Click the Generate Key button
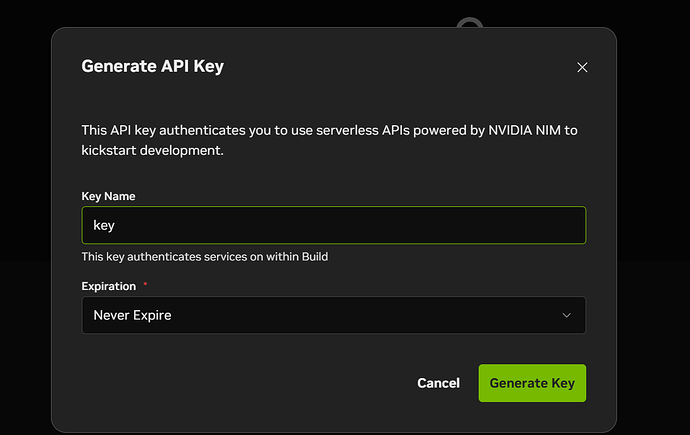 pyautogui.click(x=532, y=383)
